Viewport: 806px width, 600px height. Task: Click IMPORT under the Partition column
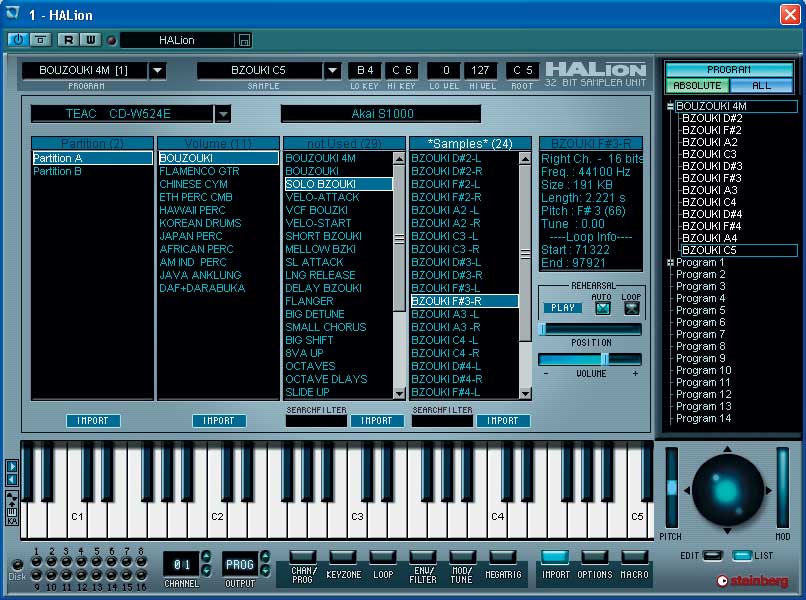(93, 421)
